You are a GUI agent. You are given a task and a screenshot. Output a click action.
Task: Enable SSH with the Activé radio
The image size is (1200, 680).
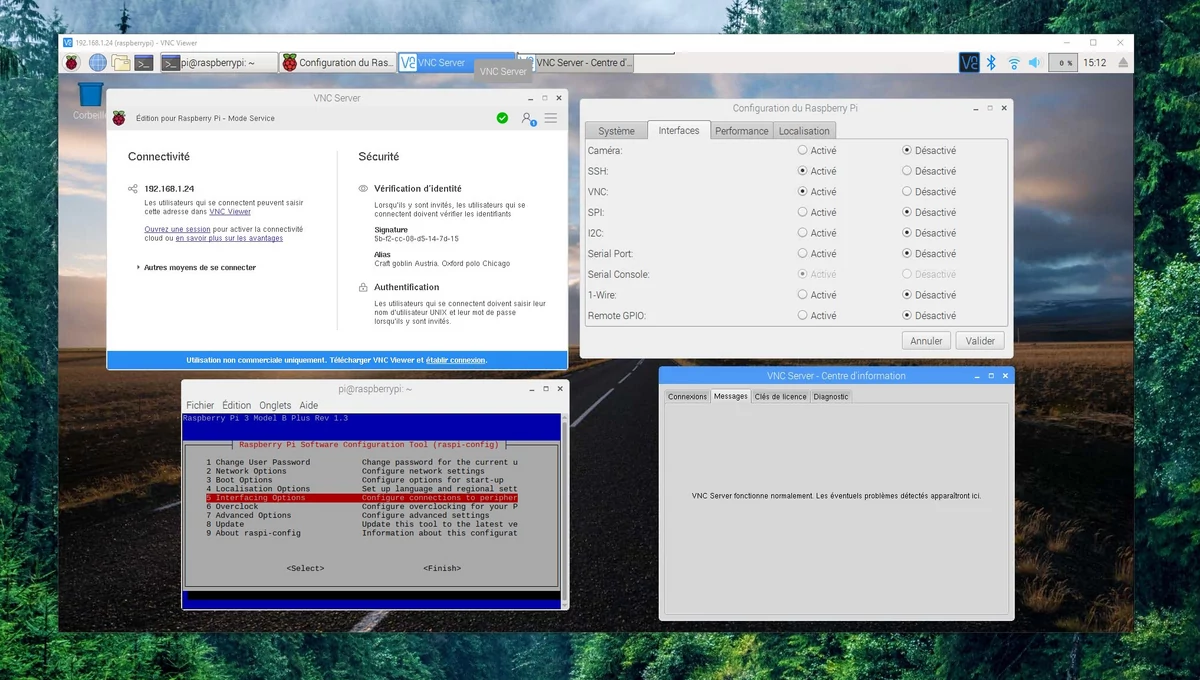(x=803, y=171)
